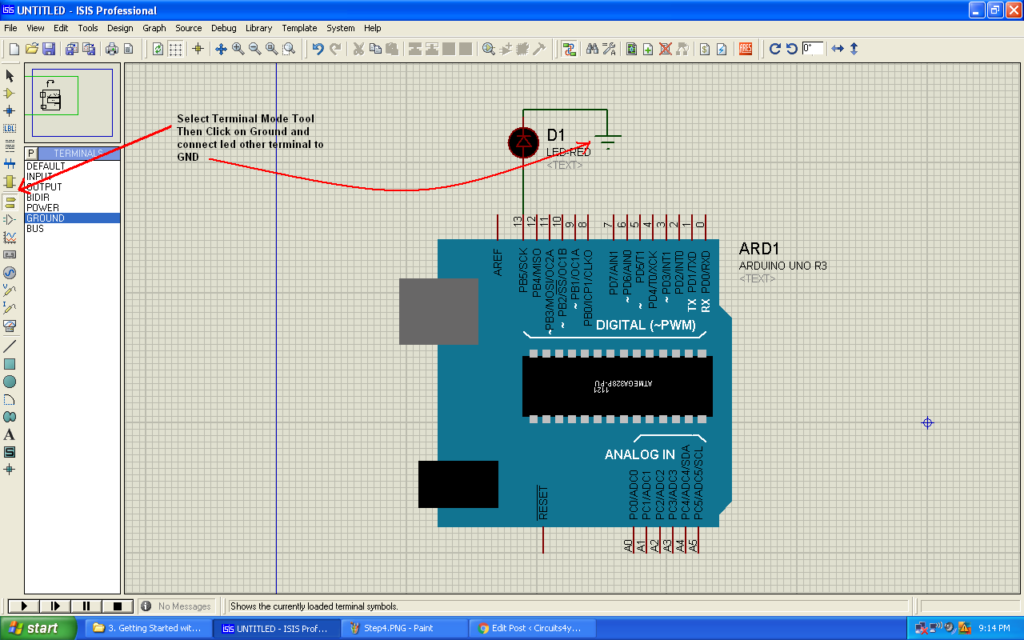Select the 2D Circle drawing tool

click(9, 381)
